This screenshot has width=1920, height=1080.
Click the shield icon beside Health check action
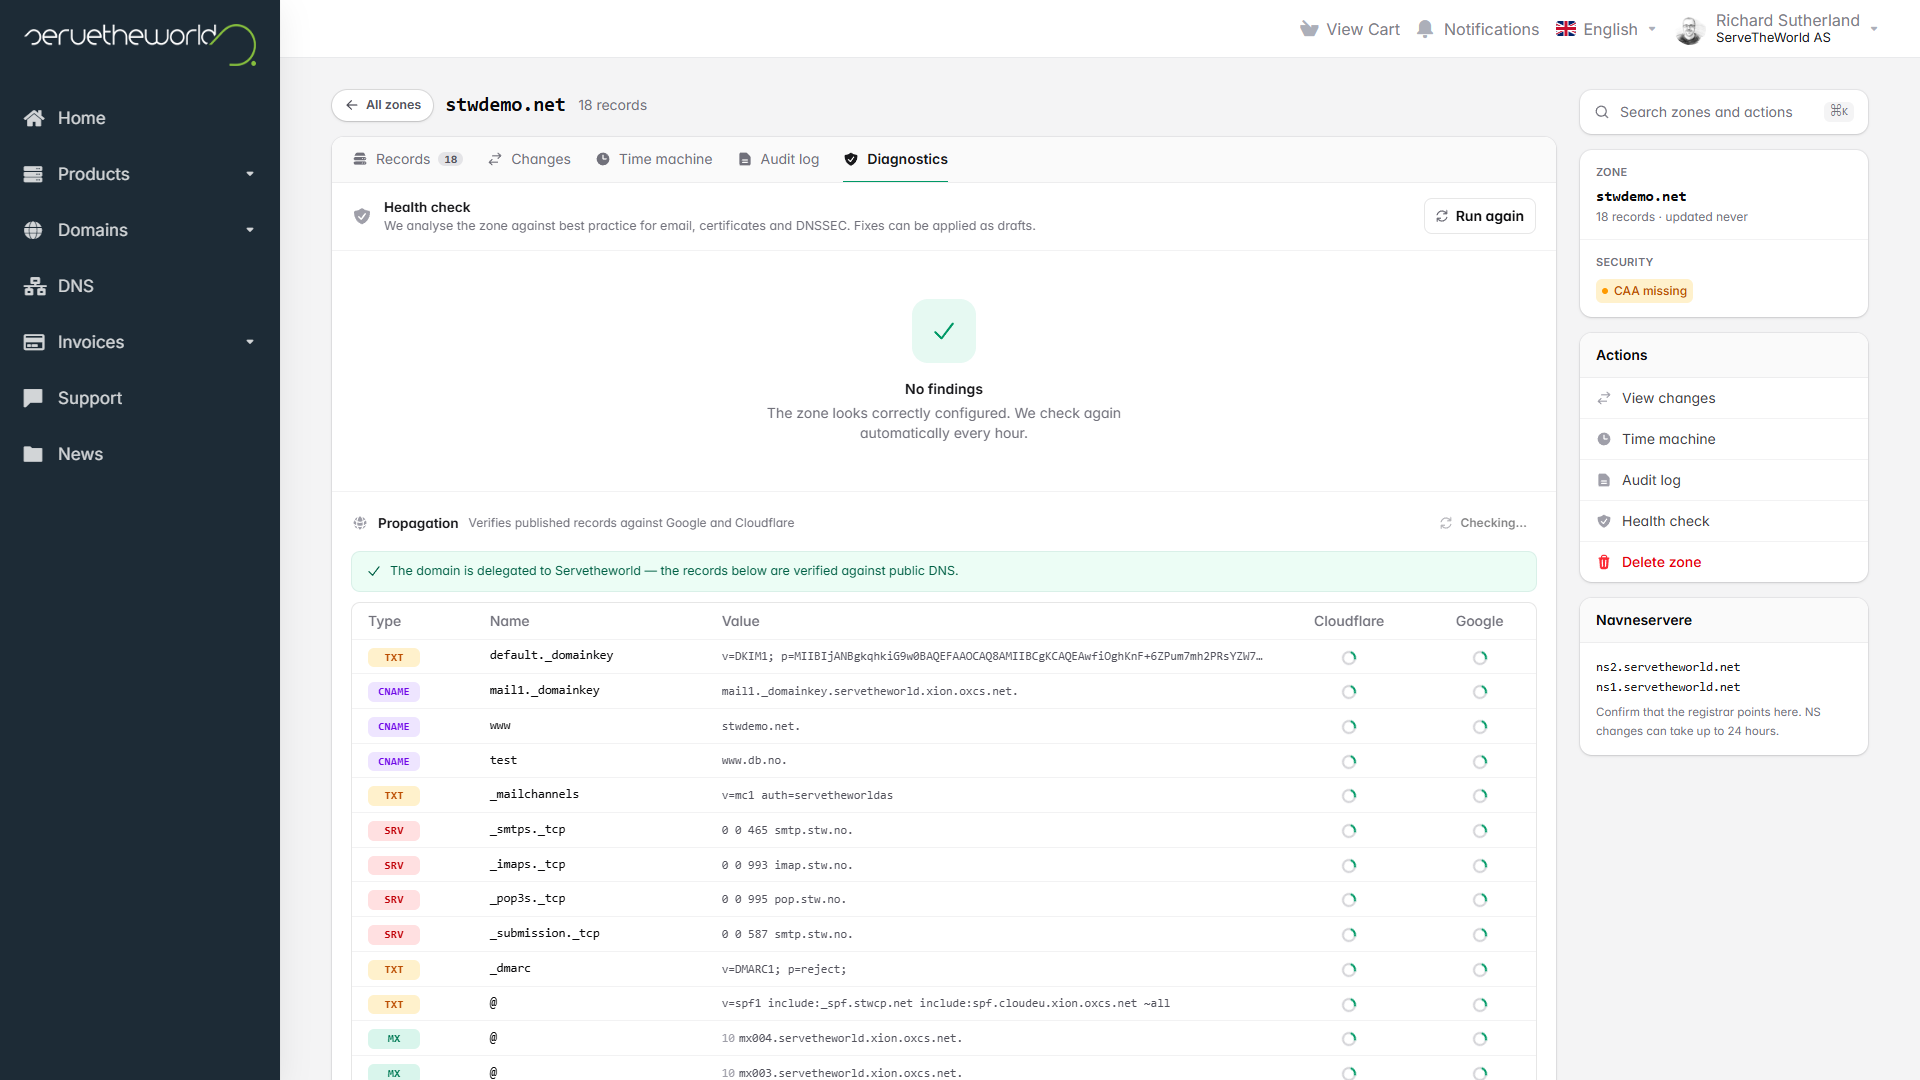[1604, 521]
